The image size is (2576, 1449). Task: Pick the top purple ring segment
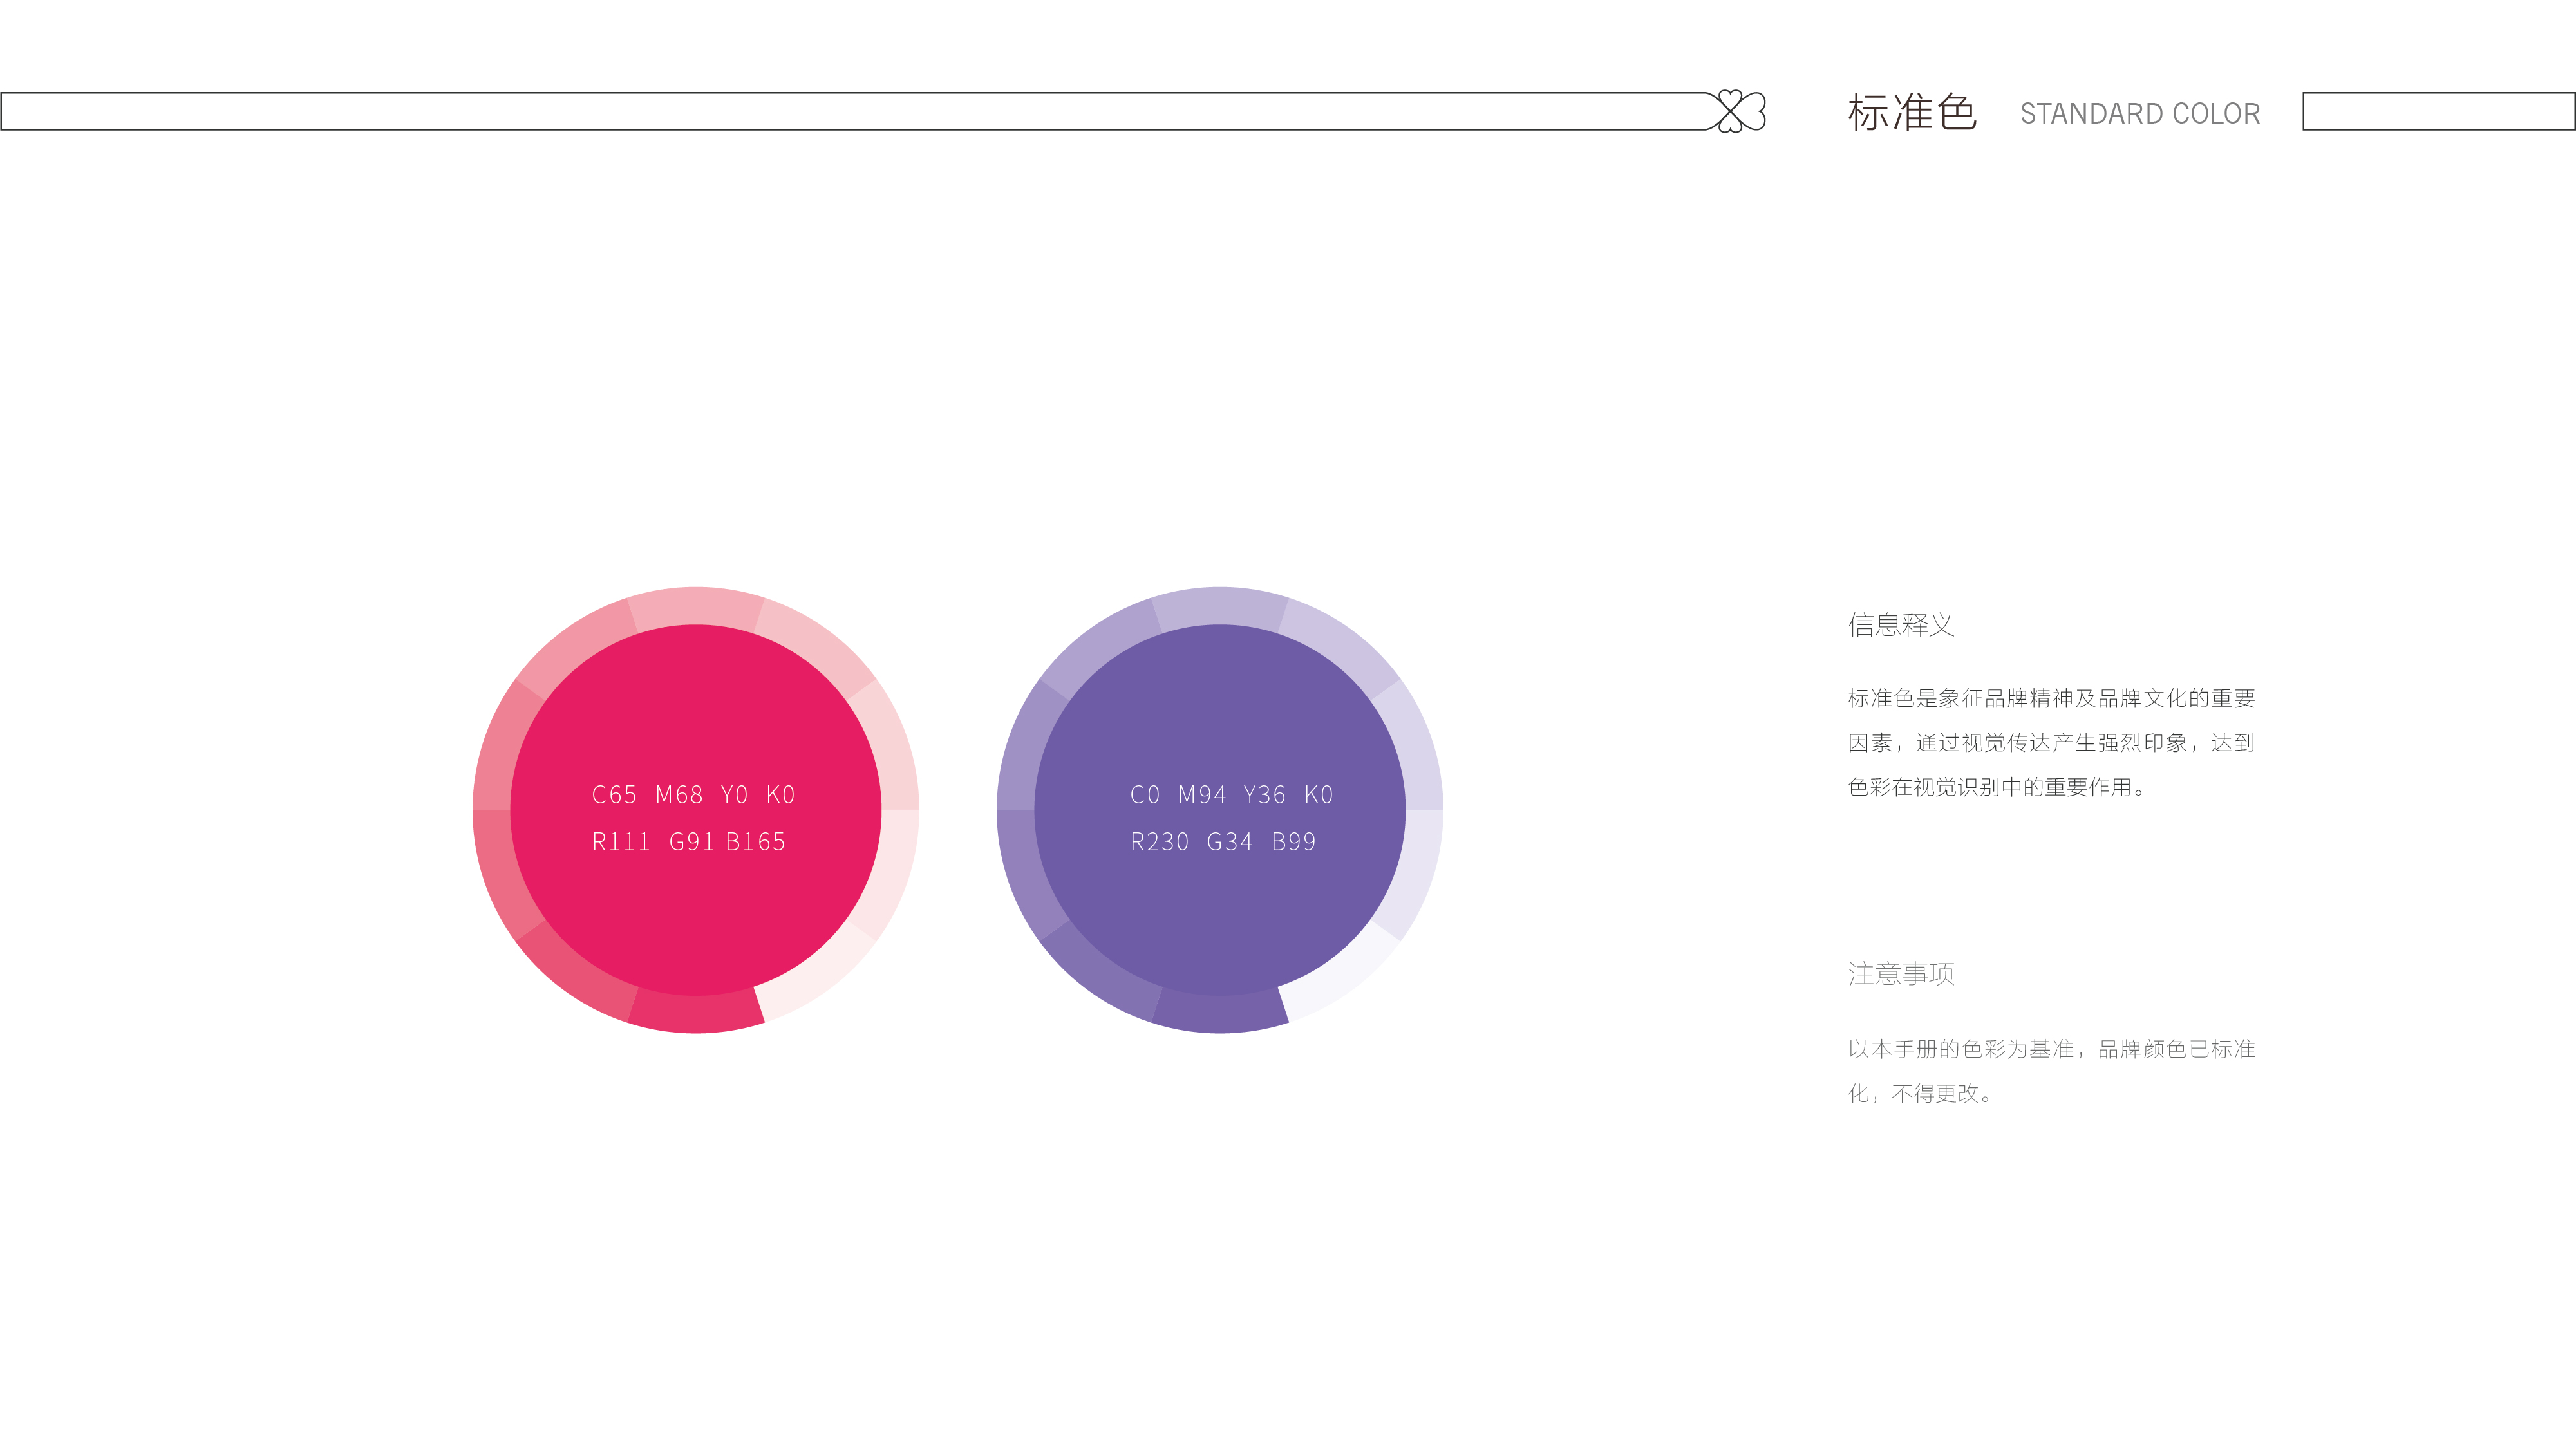tap(1220, 607)
